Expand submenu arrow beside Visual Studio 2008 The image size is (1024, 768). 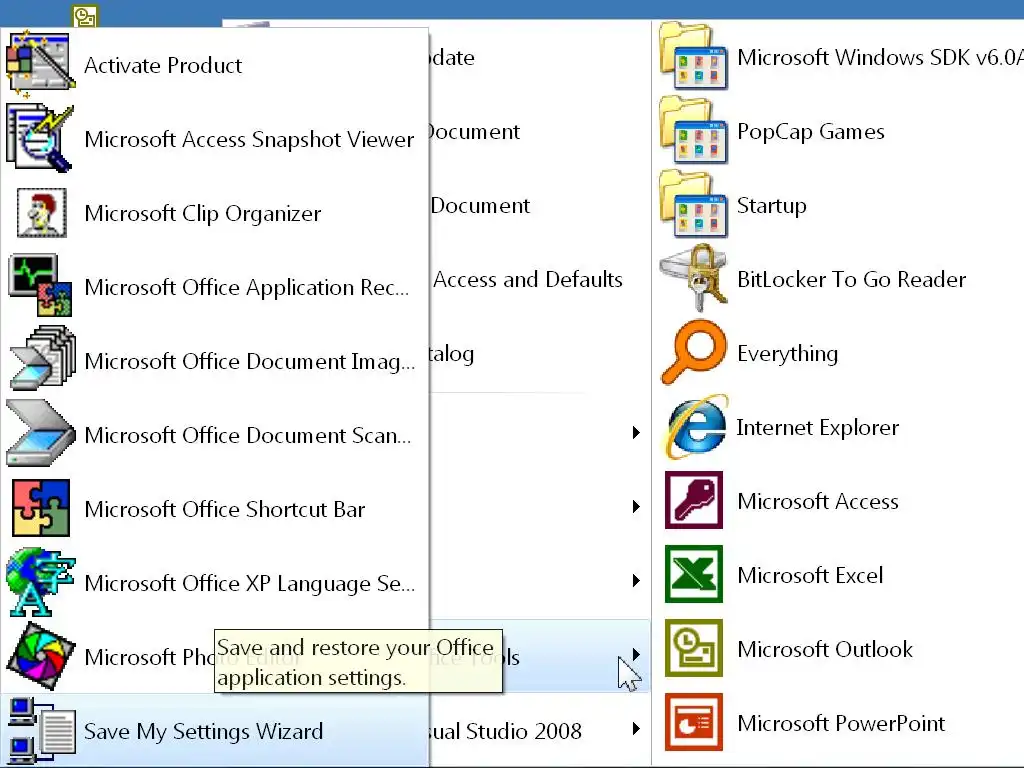(x=636, y=729)
